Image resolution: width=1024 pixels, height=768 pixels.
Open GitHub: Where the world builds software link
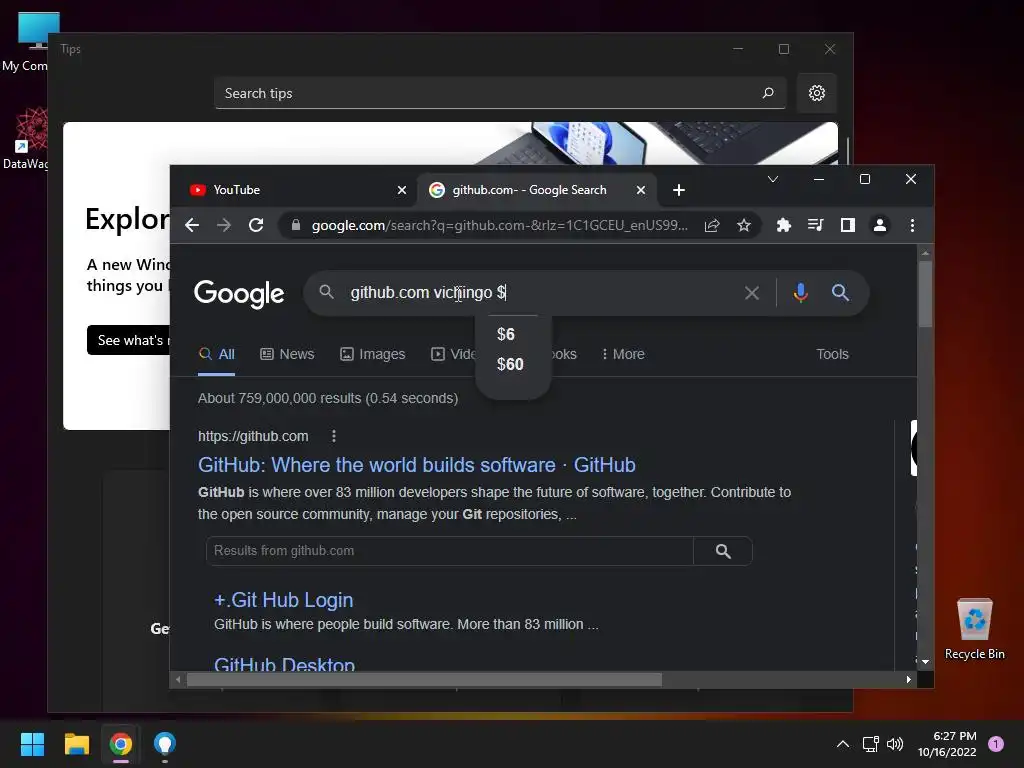pyautogui.click(x=417, y=465)
